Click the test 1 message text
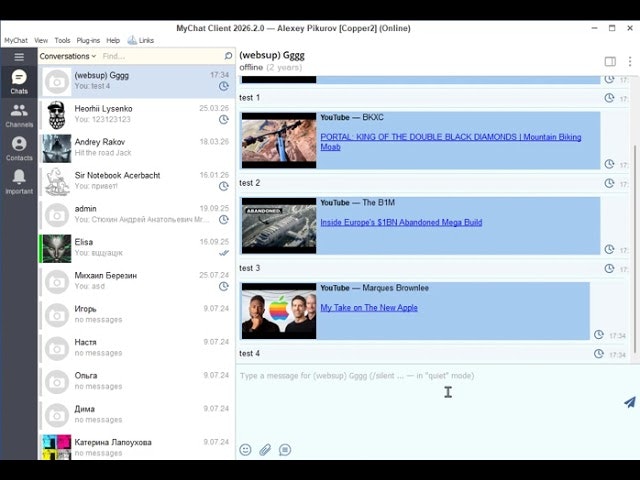The width and height of the screenshot is (640, 480). (x=249, y=98)
